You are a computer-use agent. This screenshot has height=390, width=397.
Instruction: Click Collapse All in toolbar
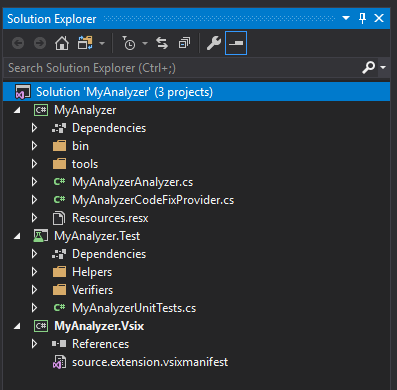coord(184,43)
